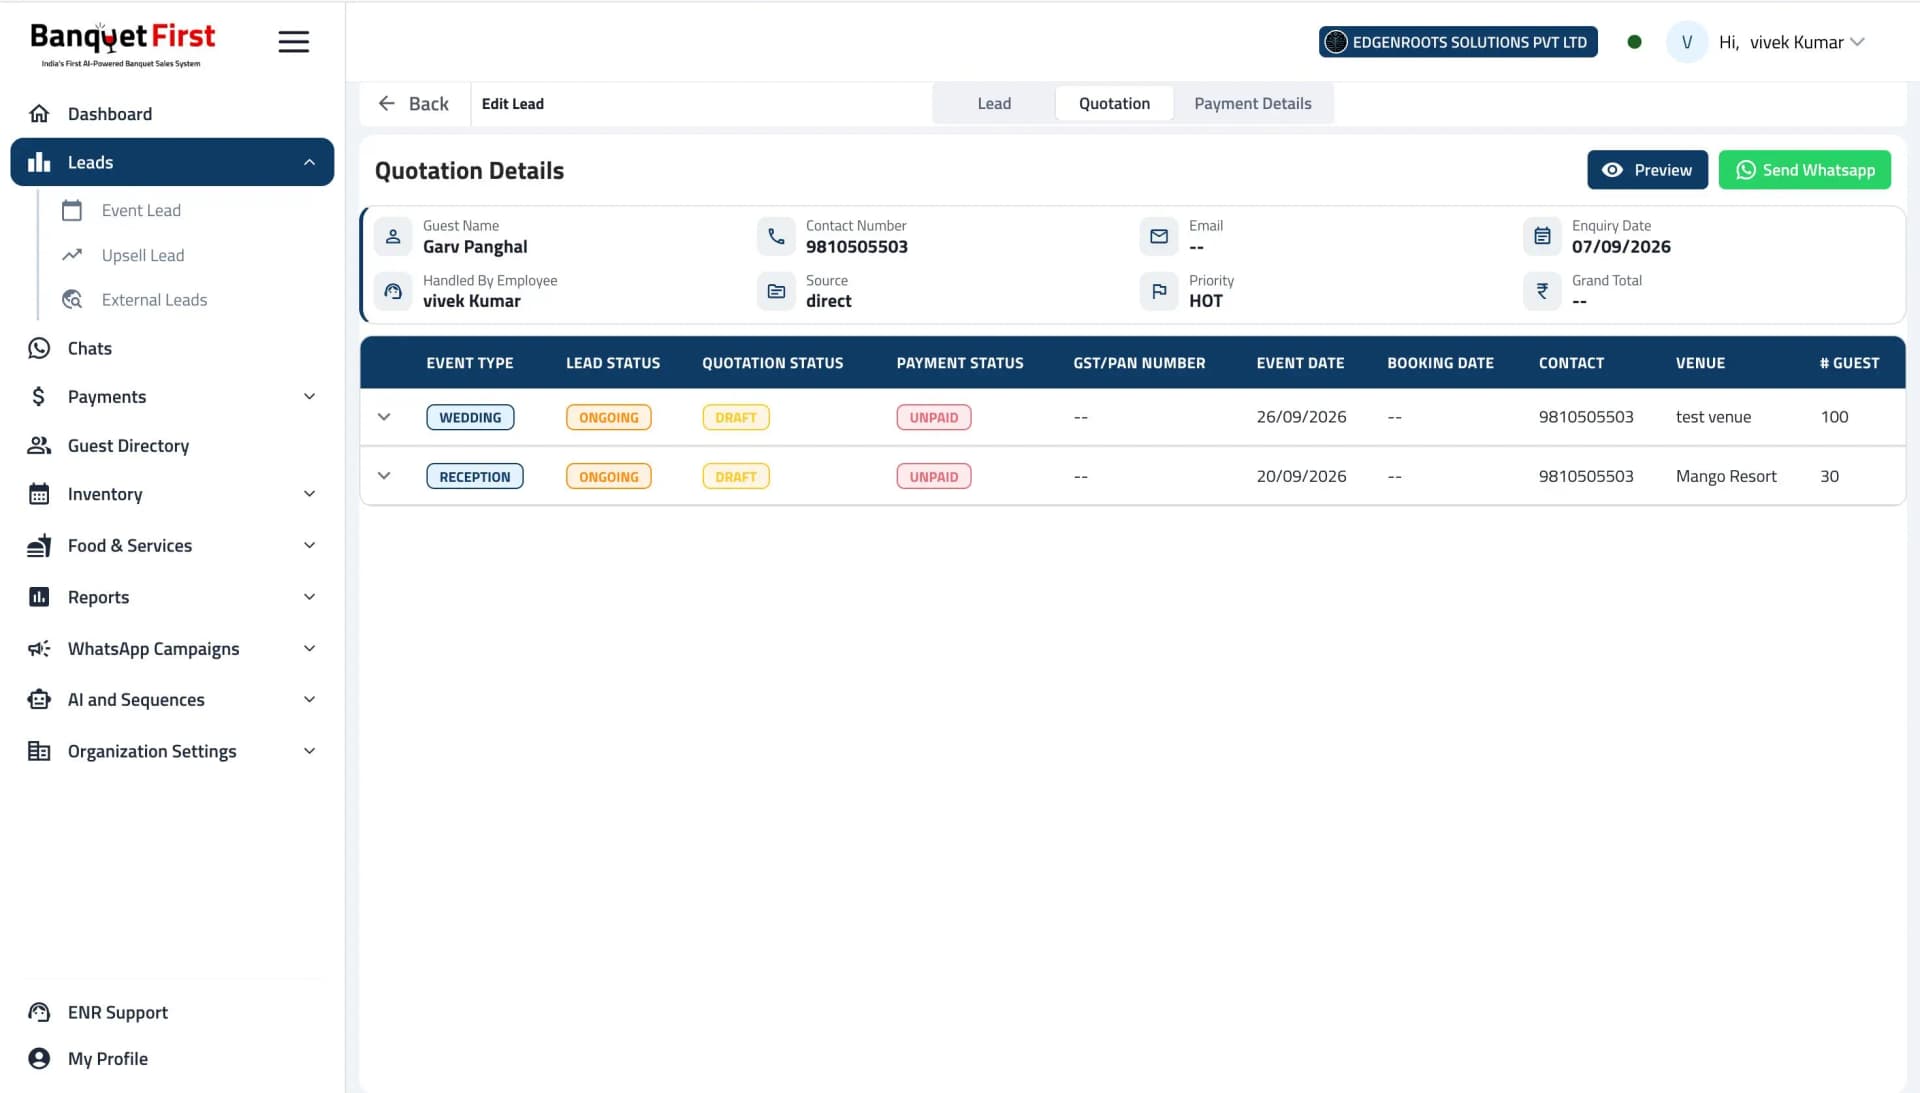This screenshot has height=1093, width=1920.
Task: Switch to the Lead tab
Action: [x=994, y=103]
